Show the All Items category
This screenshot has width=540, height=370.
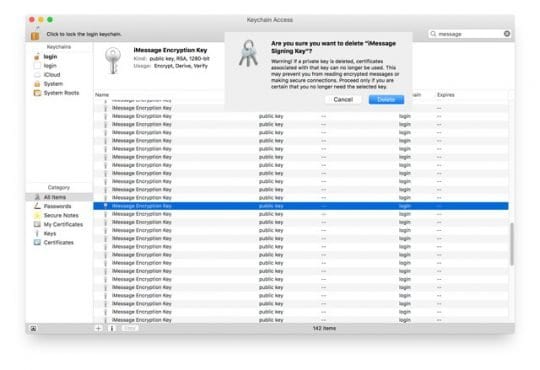coord(59,197)
